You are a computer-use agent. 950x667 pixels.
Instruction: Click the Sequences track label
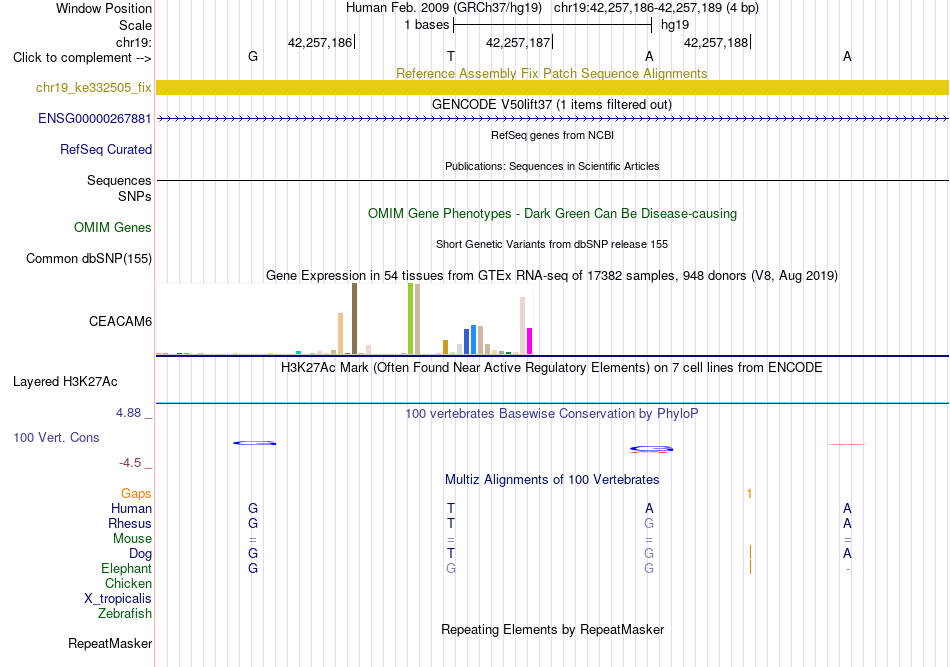[119, 181]
